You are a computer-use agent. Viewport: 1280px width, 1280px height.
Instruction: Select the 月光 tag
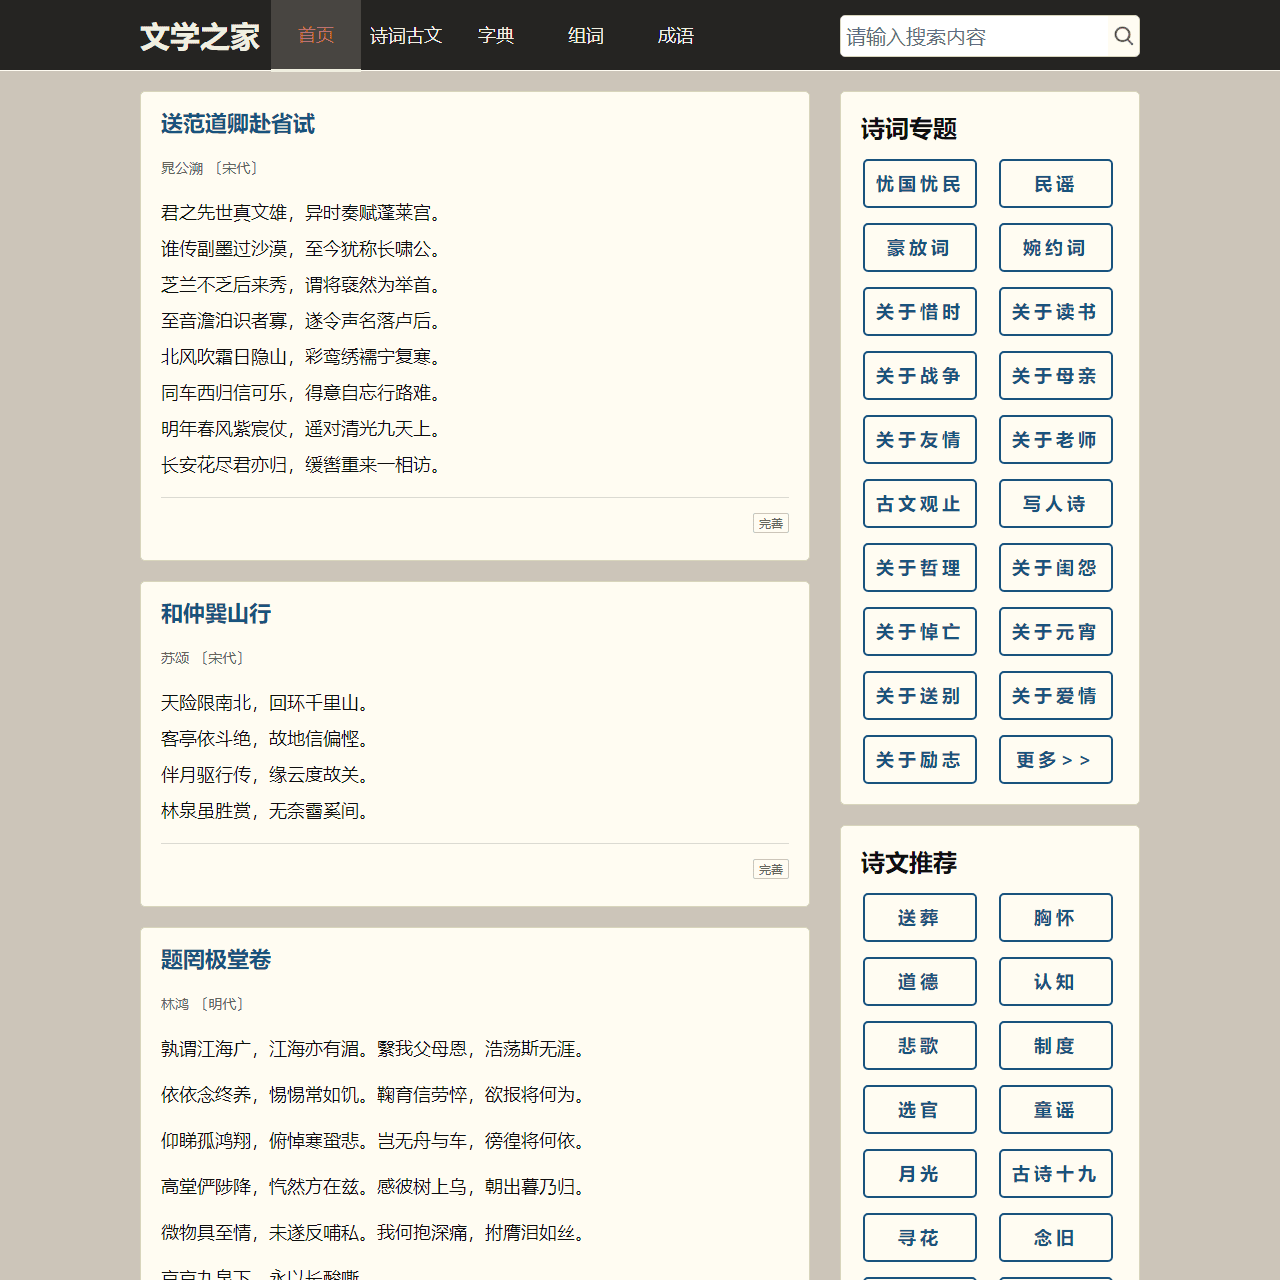pyautogui.click(x=920, y=1174)
